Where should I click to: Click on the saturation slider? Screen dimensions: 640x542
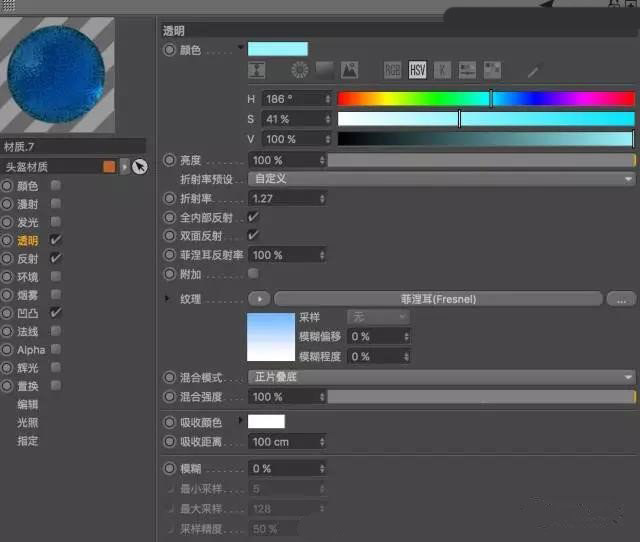pyautogui.click(x=486, y=119)
